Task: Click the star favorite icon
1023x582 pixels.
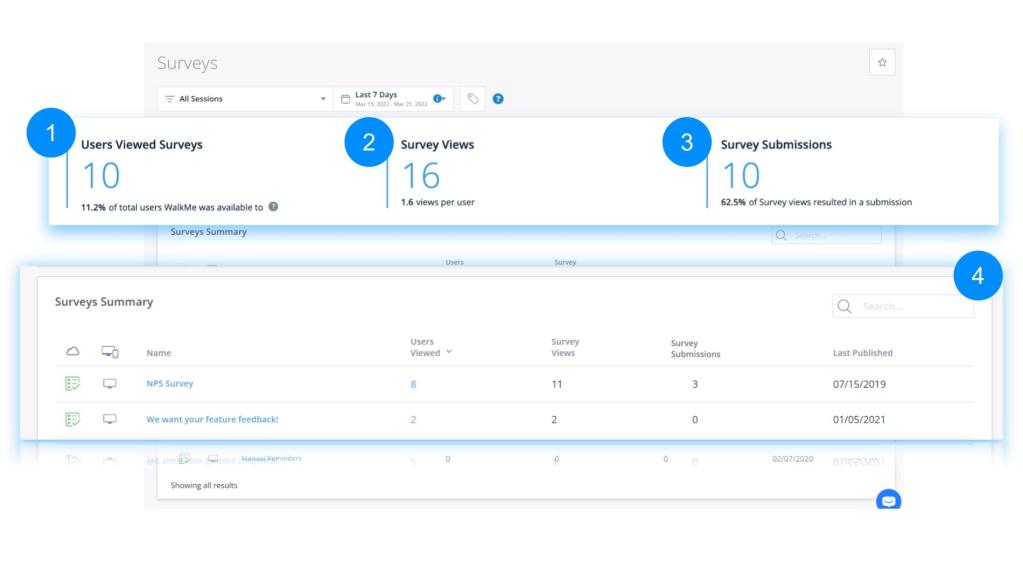Action: [x=882, y=62]
